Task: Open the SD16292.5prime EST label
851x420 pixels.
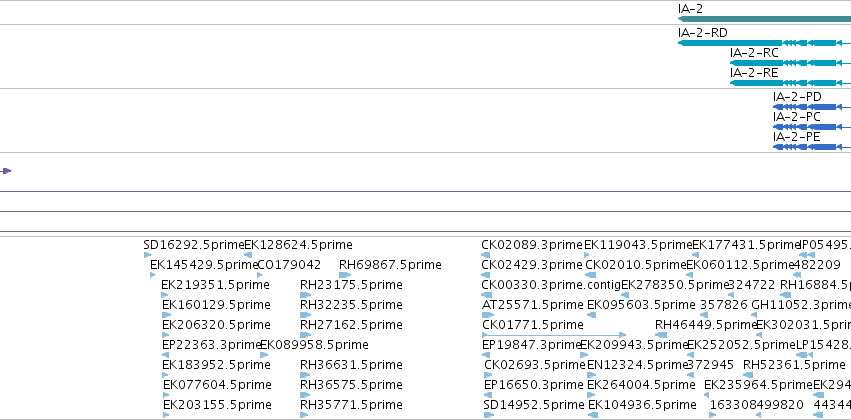Action: tap(194, 245)
